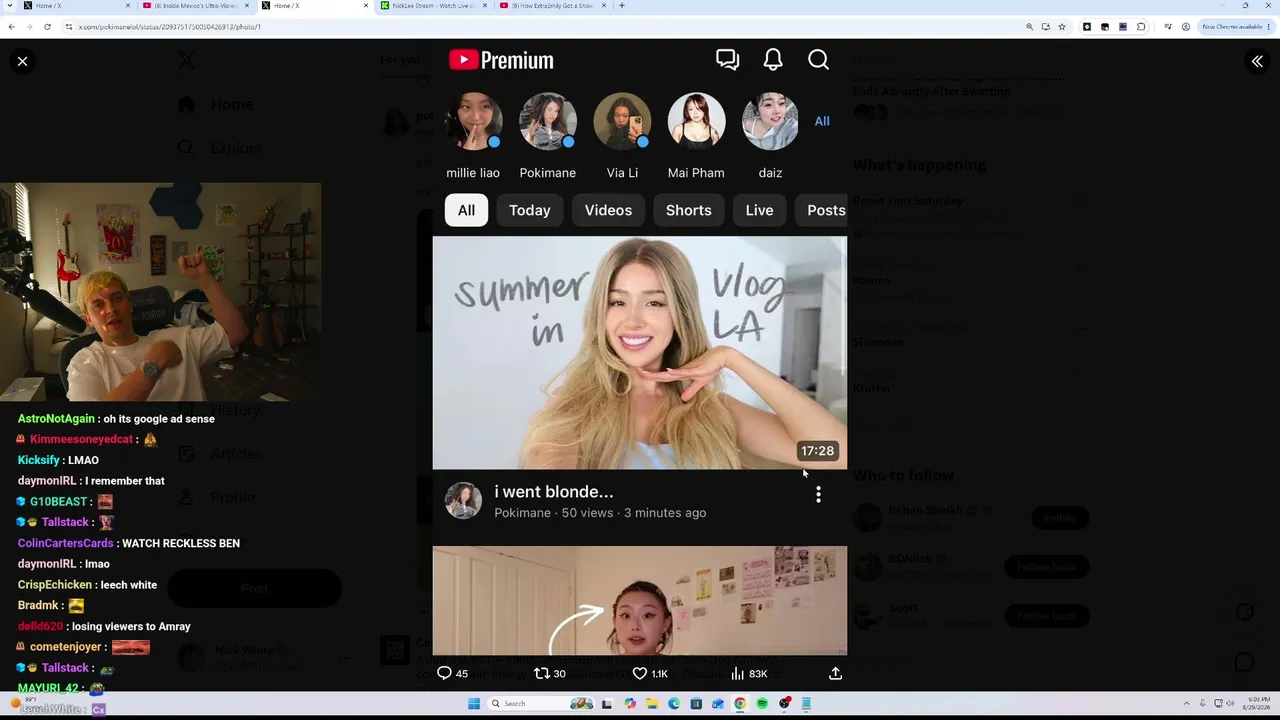Click "What's happening" heading in X sidebar
Viewport: 1280px width, 720px height.
[x=919, y=165]
